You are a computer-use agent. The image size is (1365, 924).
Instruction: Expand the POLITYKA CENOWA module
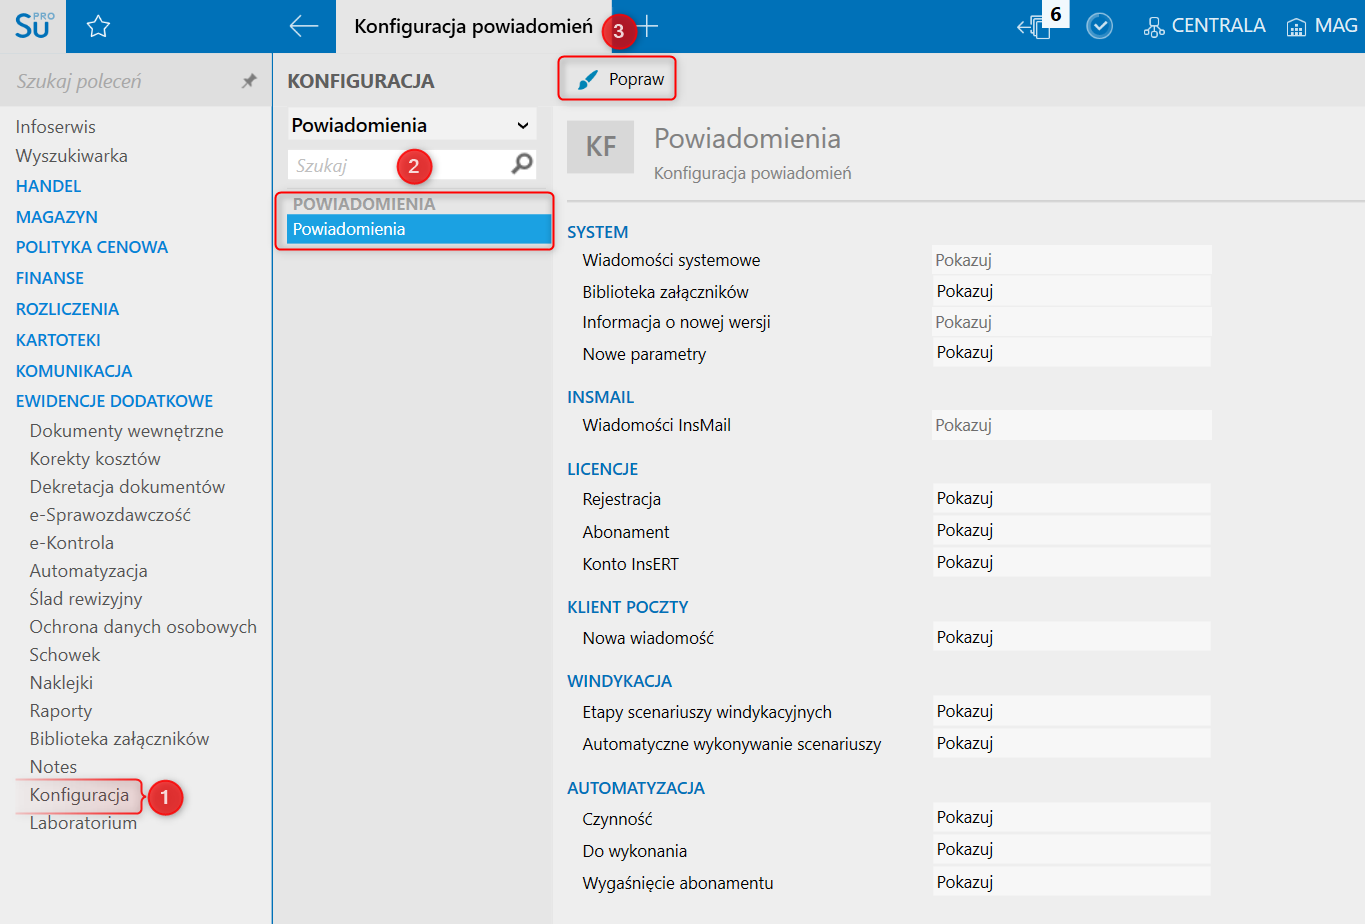(92, 247)
